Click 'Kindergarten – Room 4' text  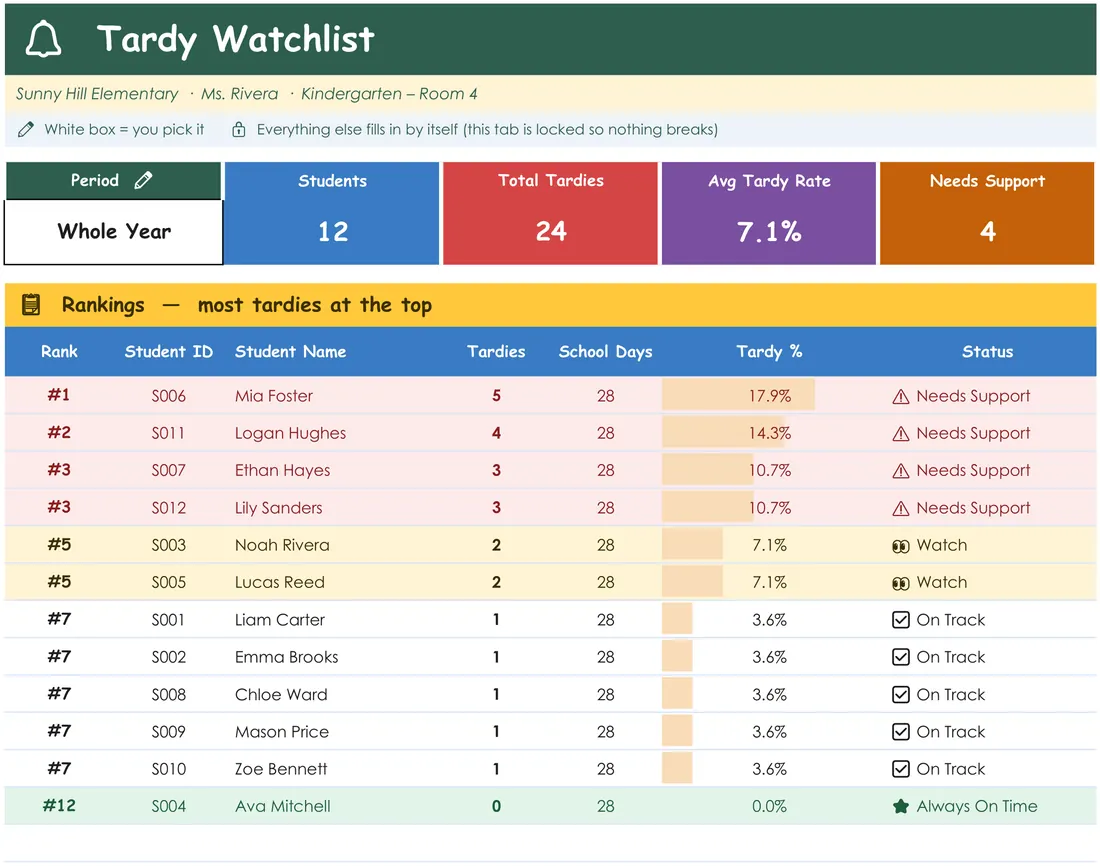(x=389, y=94)
